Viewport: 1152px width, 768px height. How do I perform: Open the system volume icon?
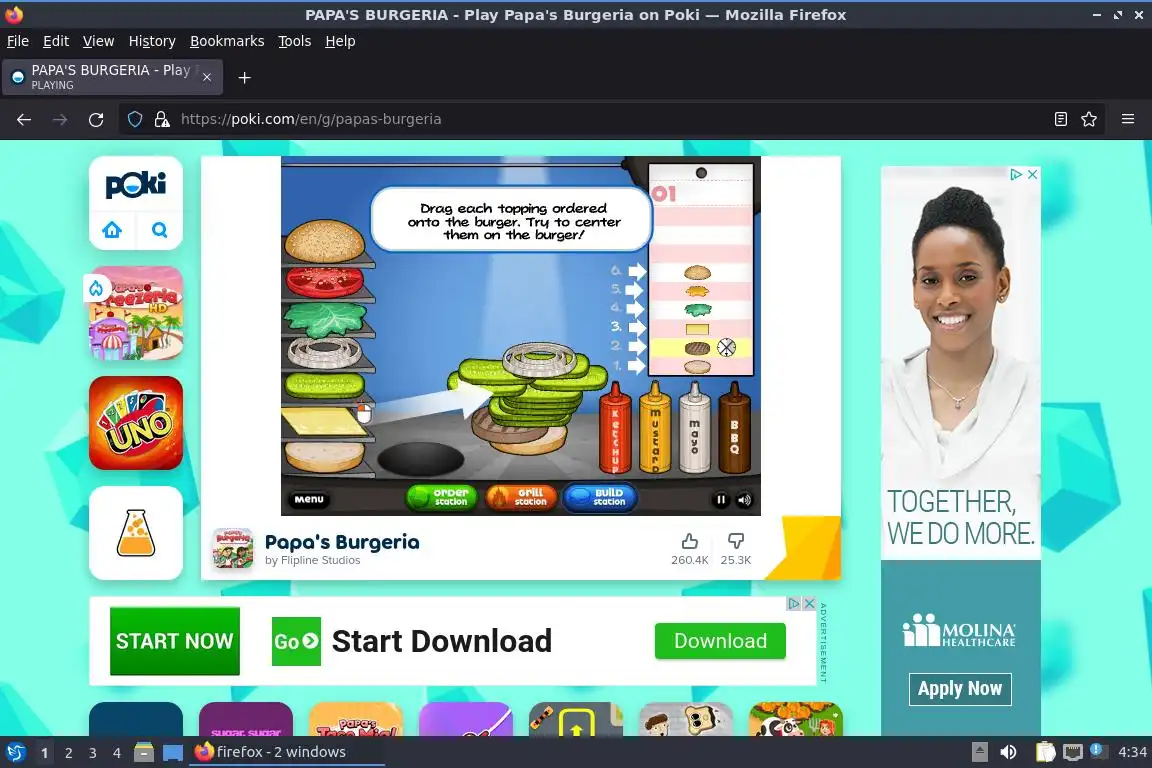(1008, 753)
